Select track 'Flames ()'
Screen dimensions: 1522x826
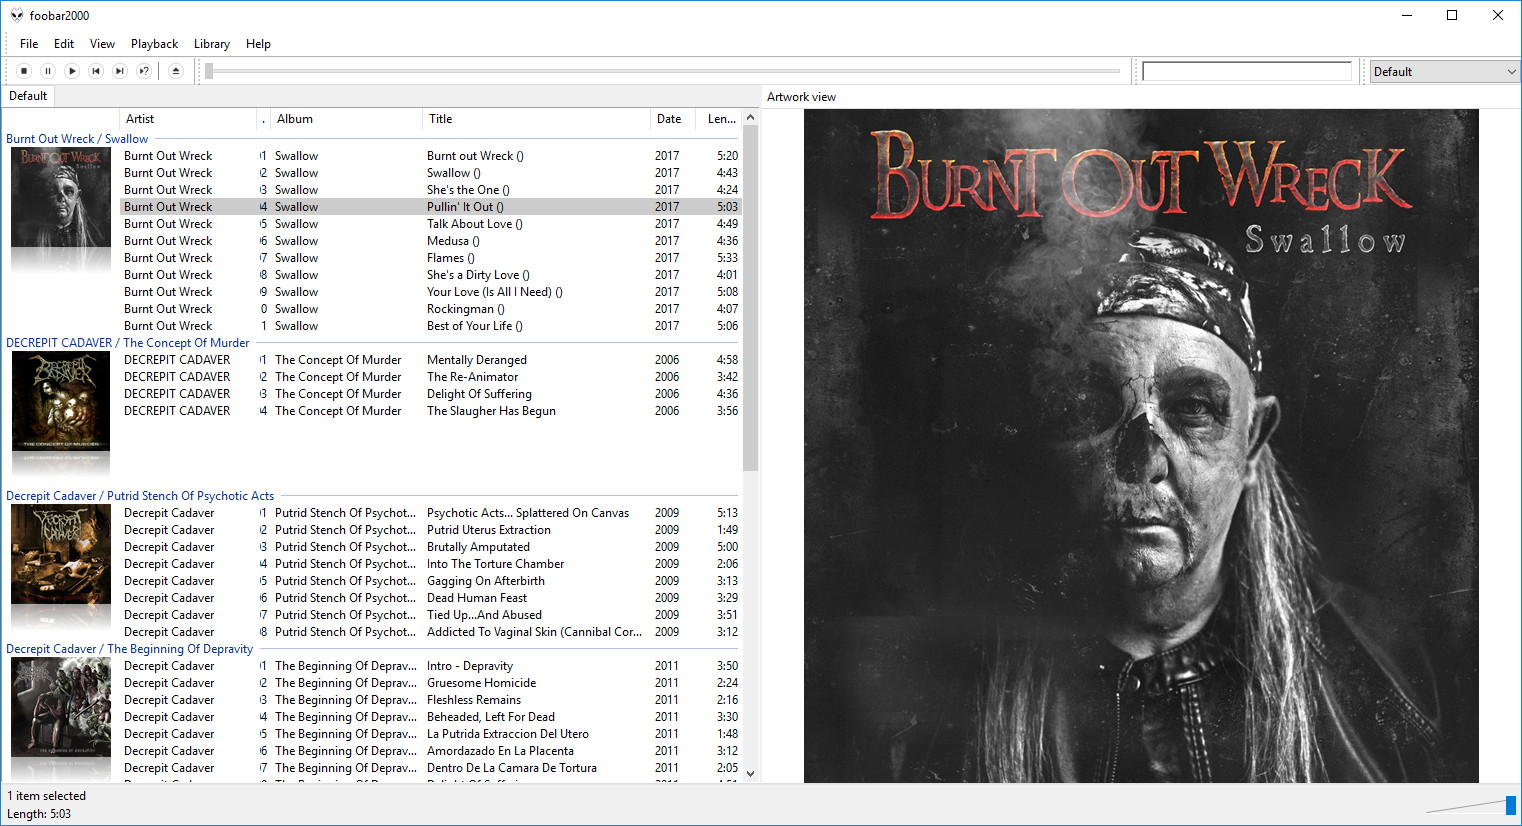(x=430, y=258)
